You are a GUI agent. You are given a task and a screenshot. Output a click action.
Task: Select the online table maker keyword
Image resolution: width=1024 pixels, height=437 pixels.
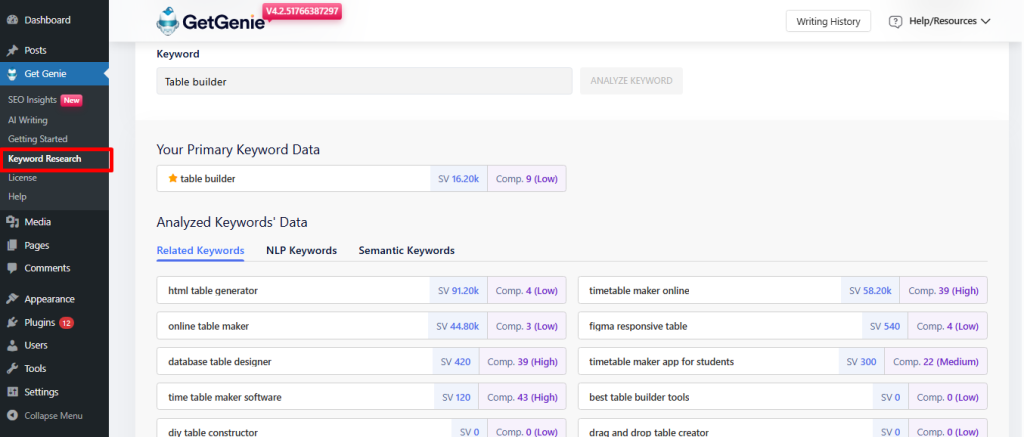click(361, 326)
